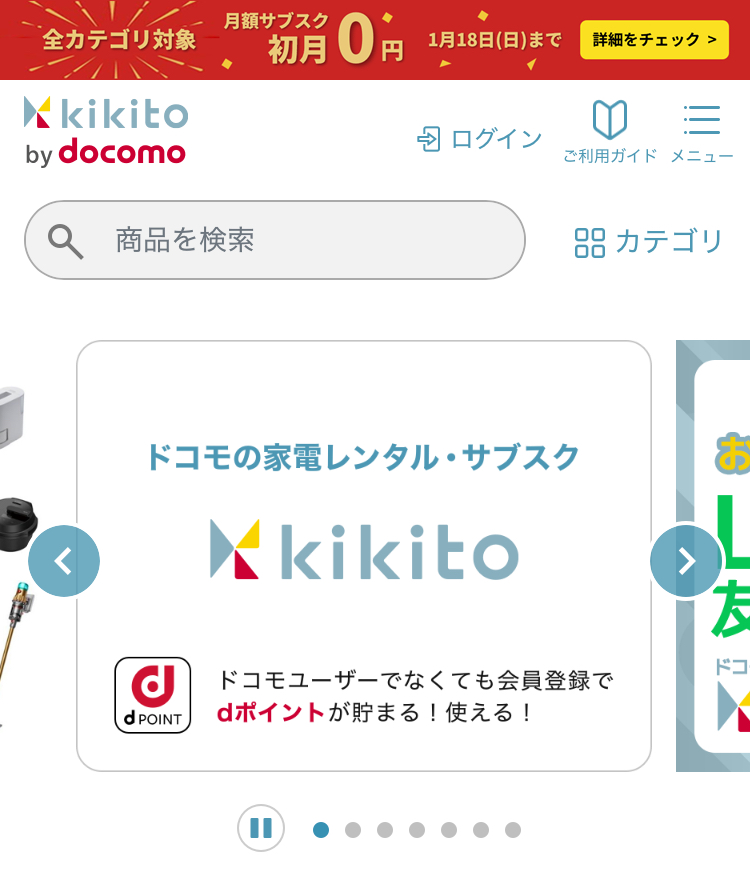Select the second carousel dot indicator
750x883 pixels.
tap(353, 830)
